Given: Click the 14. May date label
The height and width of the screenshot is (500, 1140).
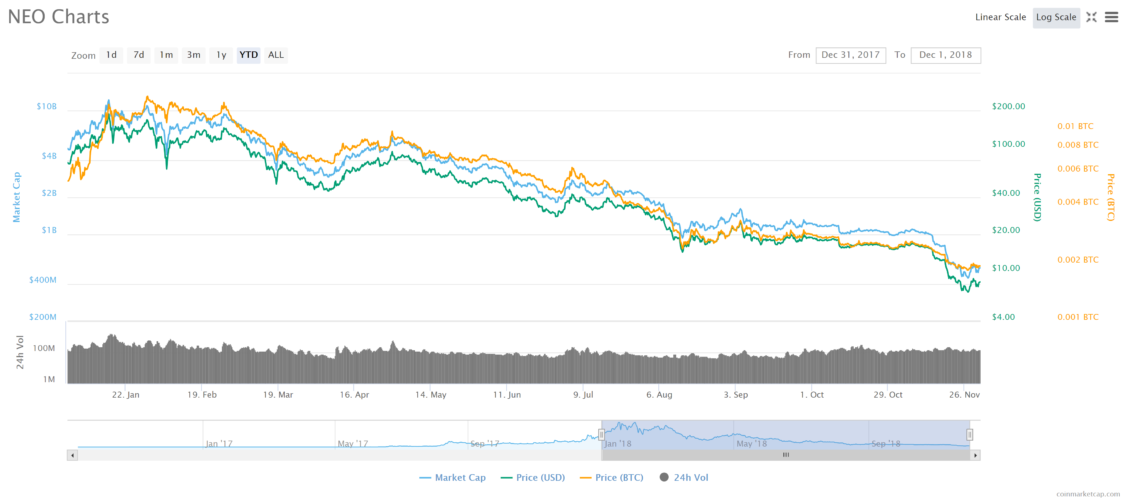Looking at the screenshot, I should click(x=431, y=395).
